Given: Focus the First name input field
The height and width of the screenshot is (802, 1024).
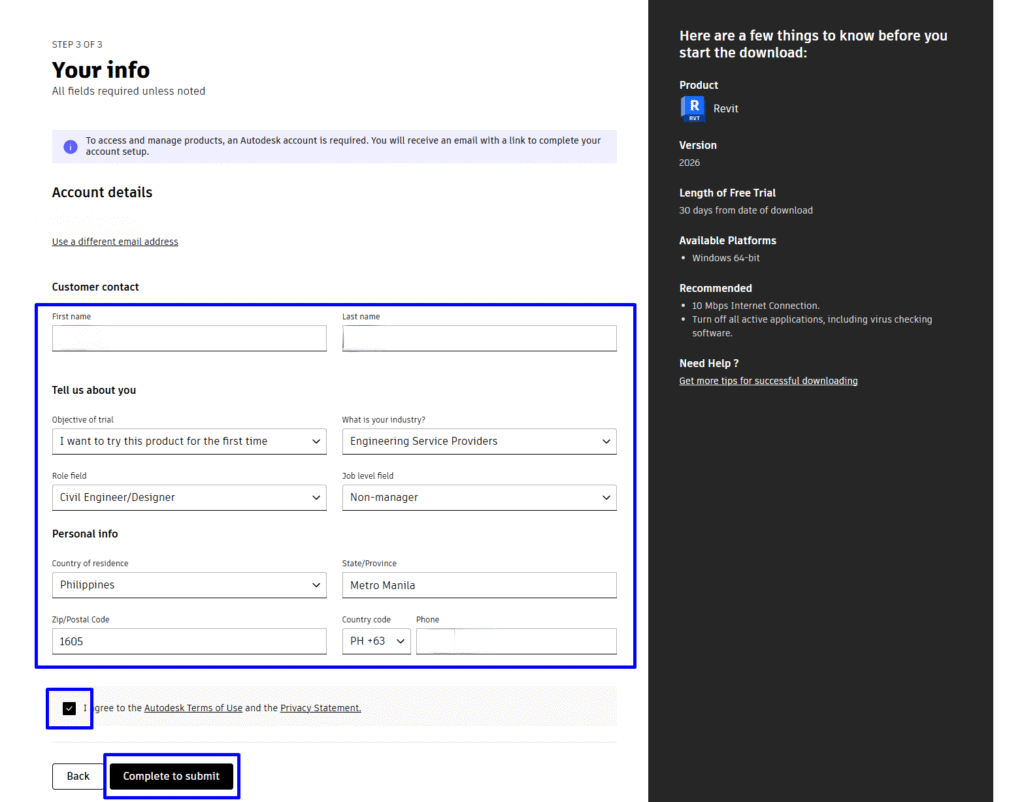Looking at the screenshot, I should click(189, 338).
